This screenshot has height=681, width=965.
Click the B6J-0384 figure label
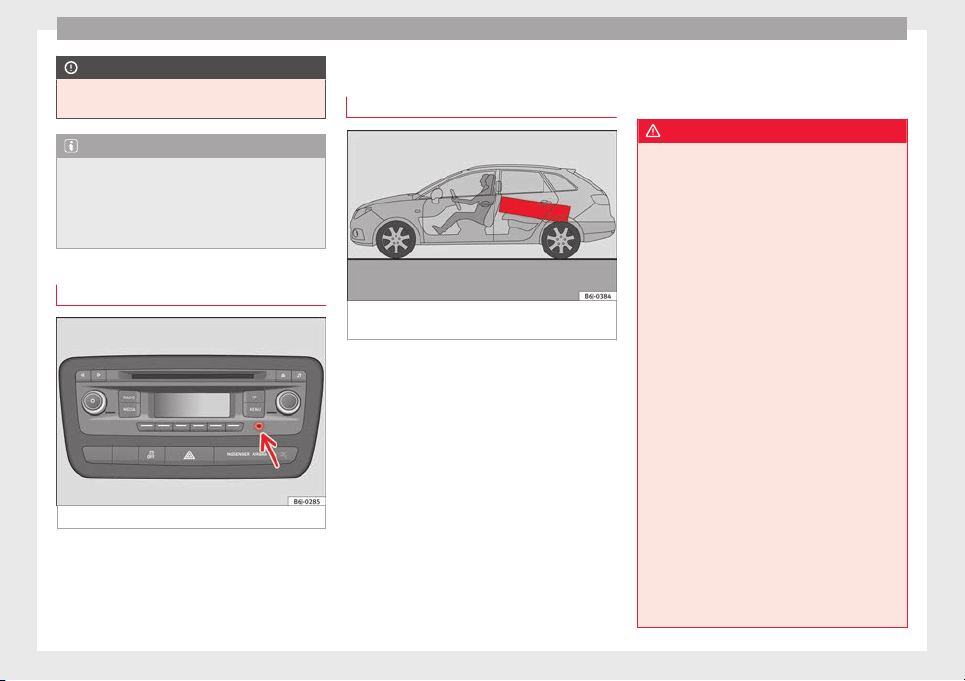[598, 296]
